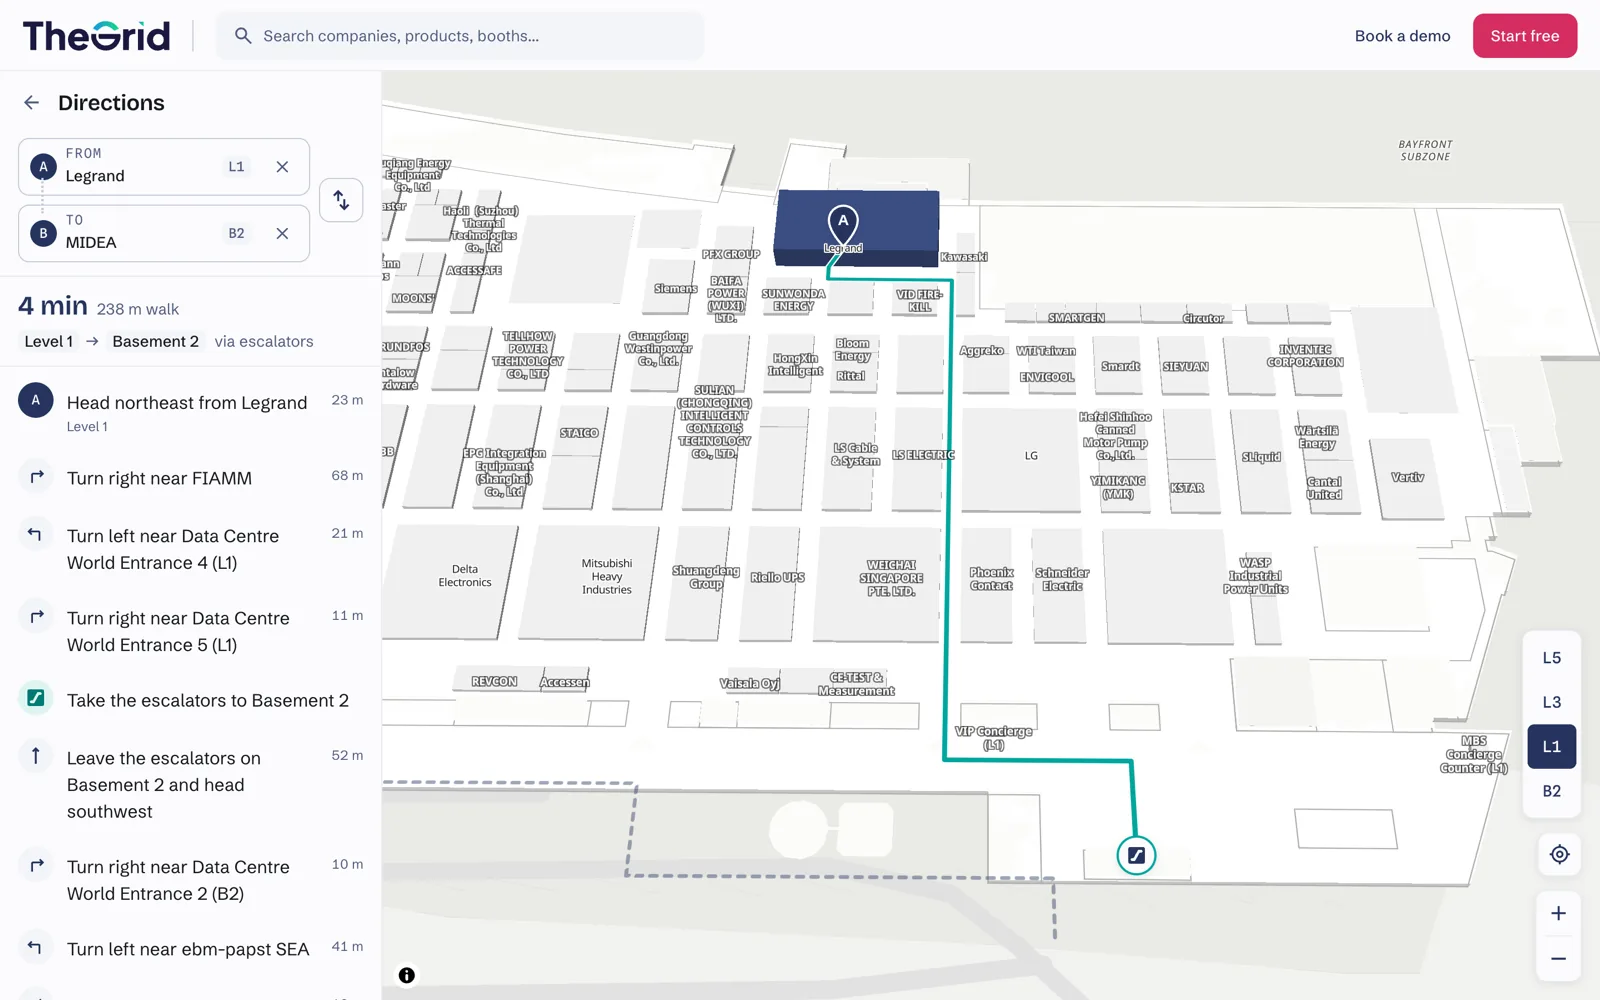Select Turn left near Data Centre Entrance 4

190,549
